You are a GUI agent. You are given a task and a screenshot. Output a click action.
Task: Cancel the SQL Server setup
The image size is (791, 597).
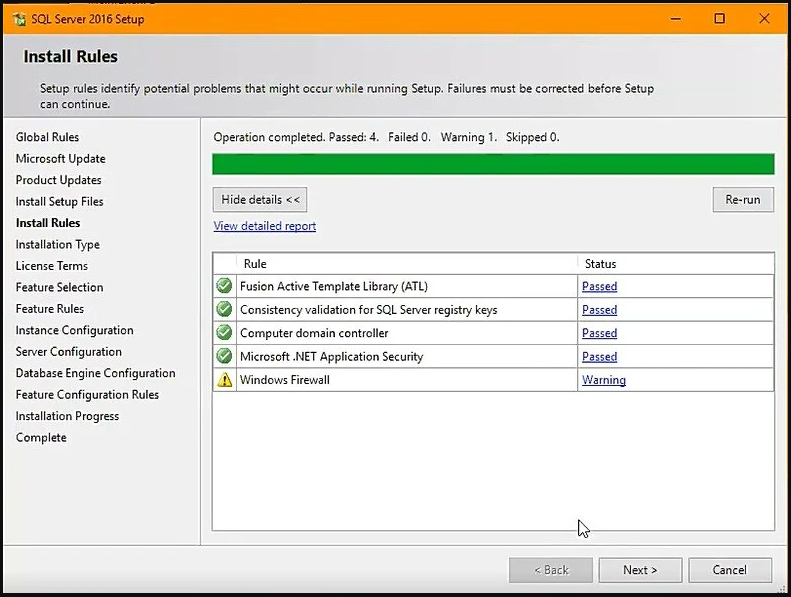click(729, 570)
